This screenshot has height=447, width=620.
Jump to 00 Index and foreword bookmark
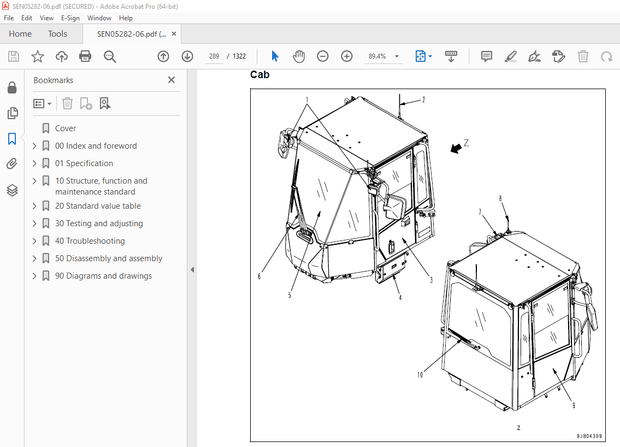pos(96,146)
